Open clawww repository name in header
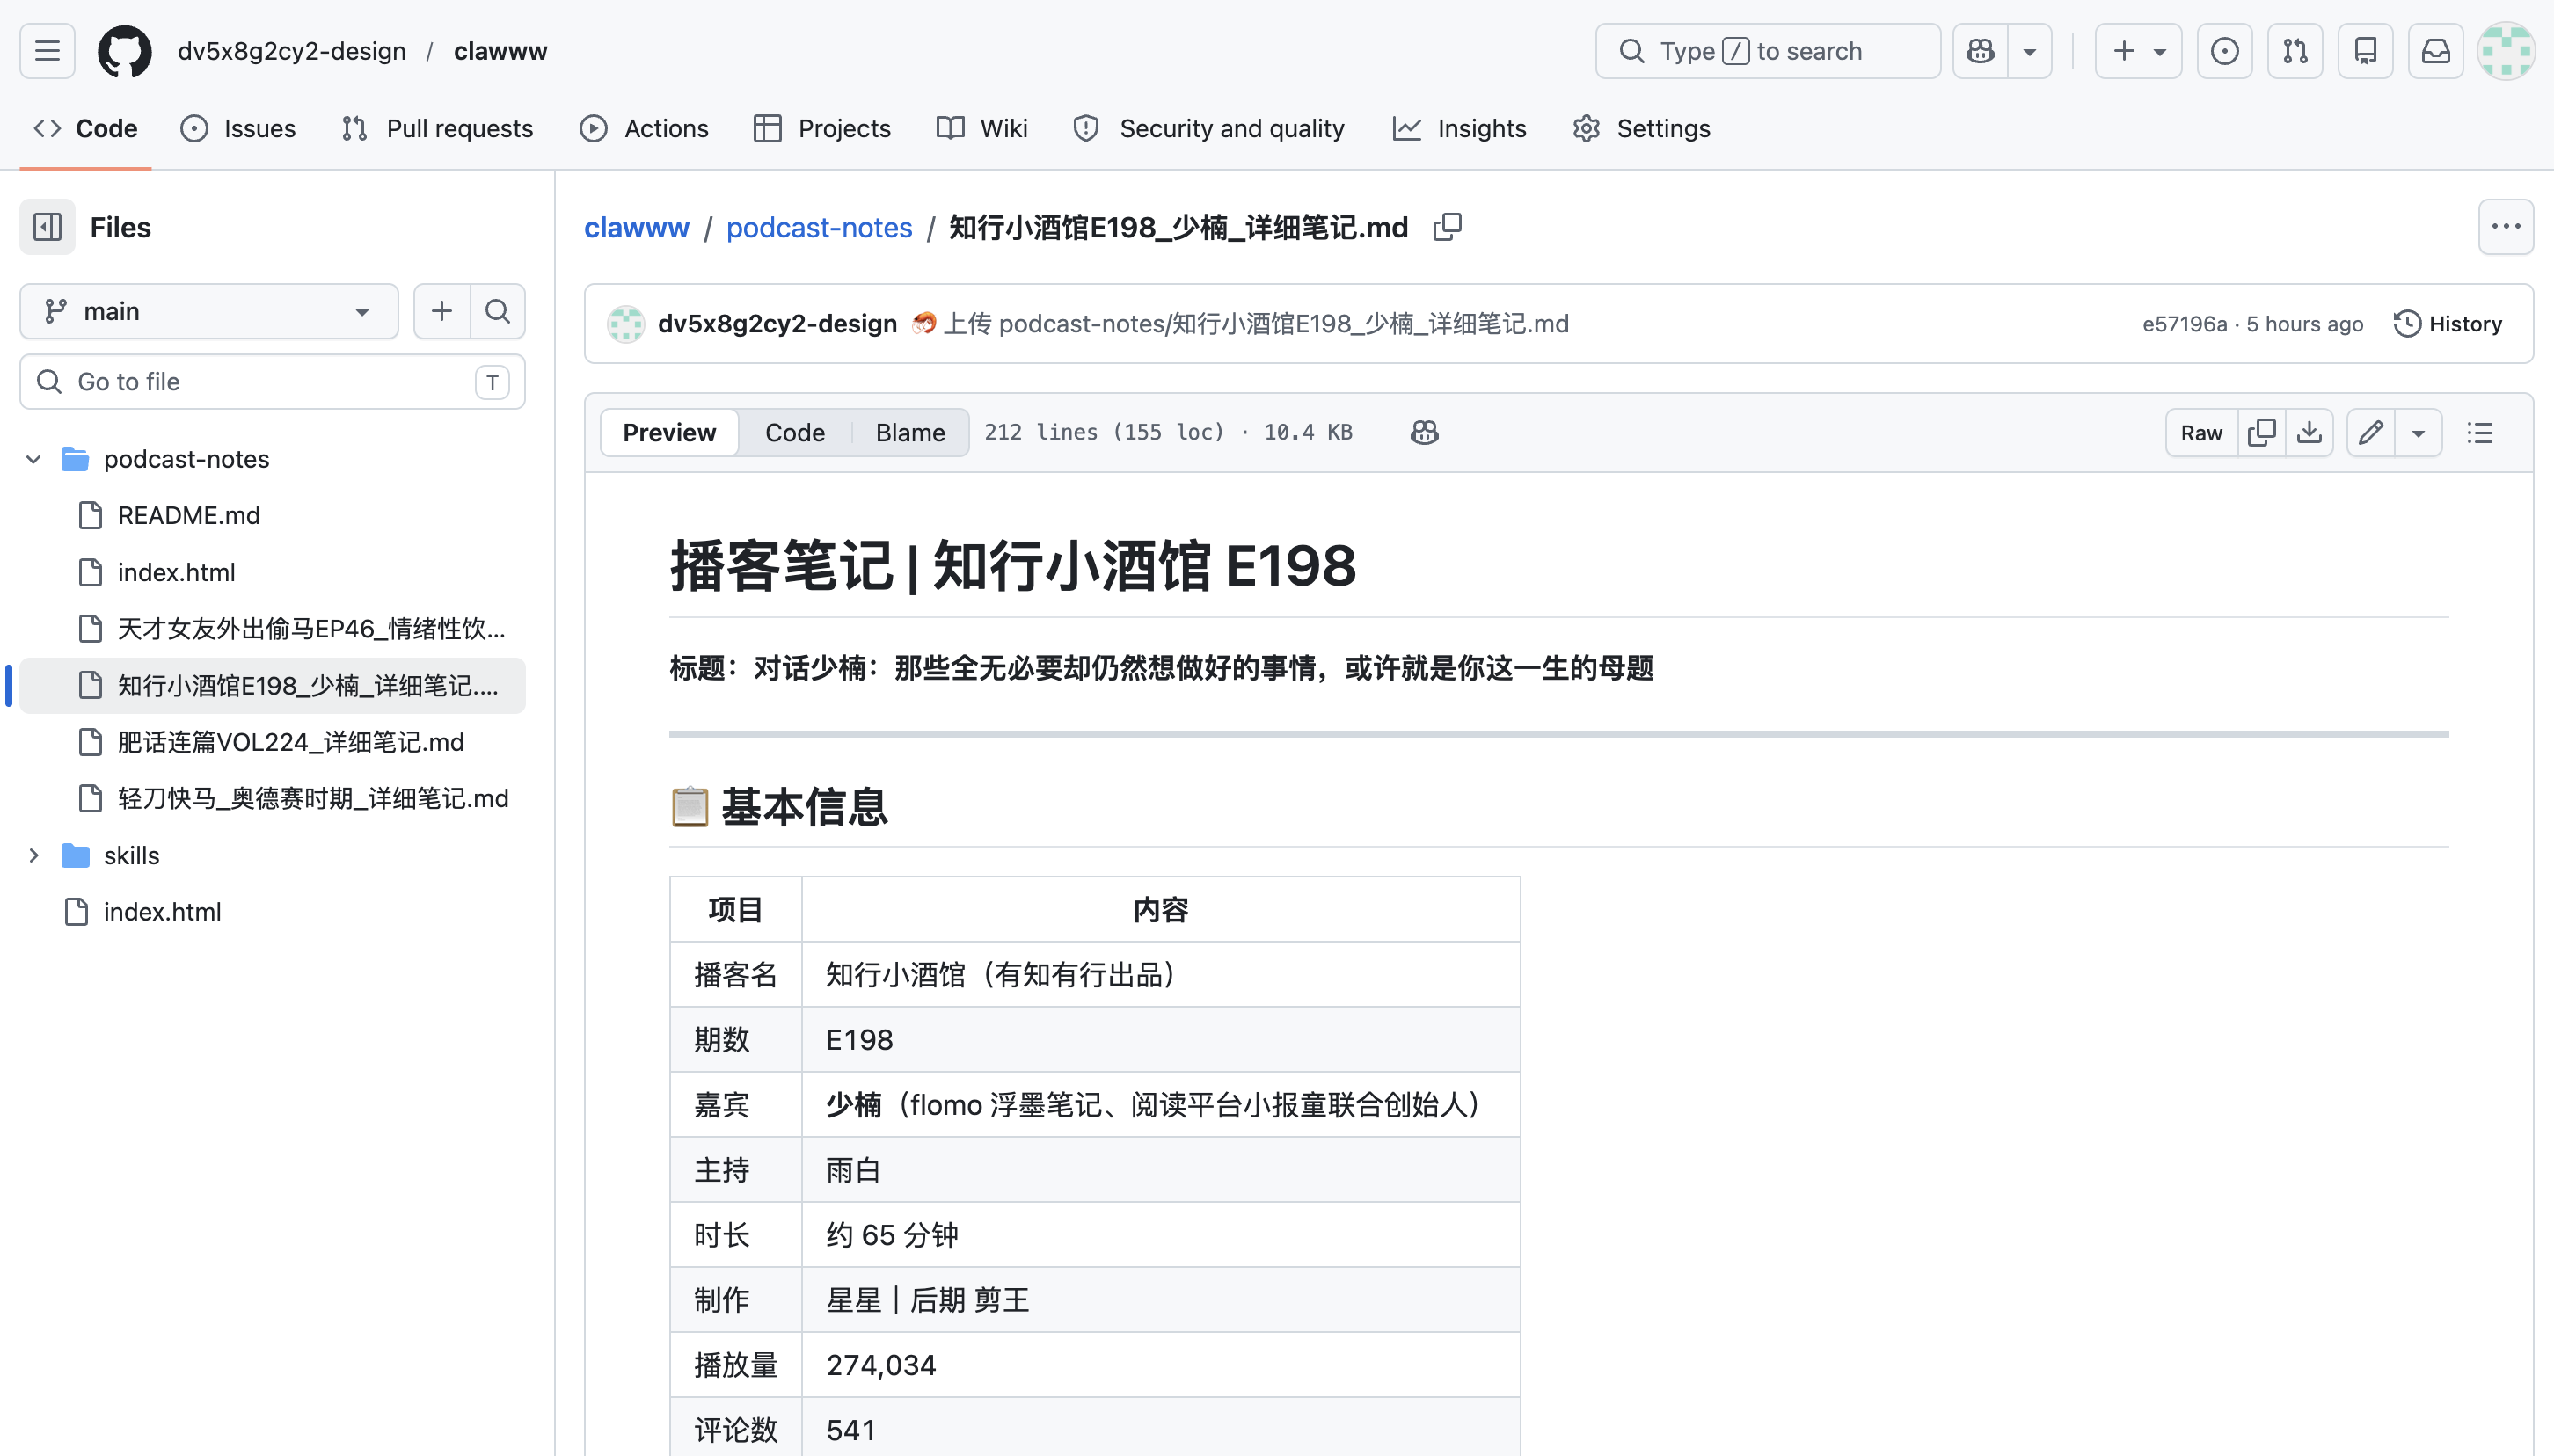Viewport: 2554px width, 1456px height. (x=500, y=51)
